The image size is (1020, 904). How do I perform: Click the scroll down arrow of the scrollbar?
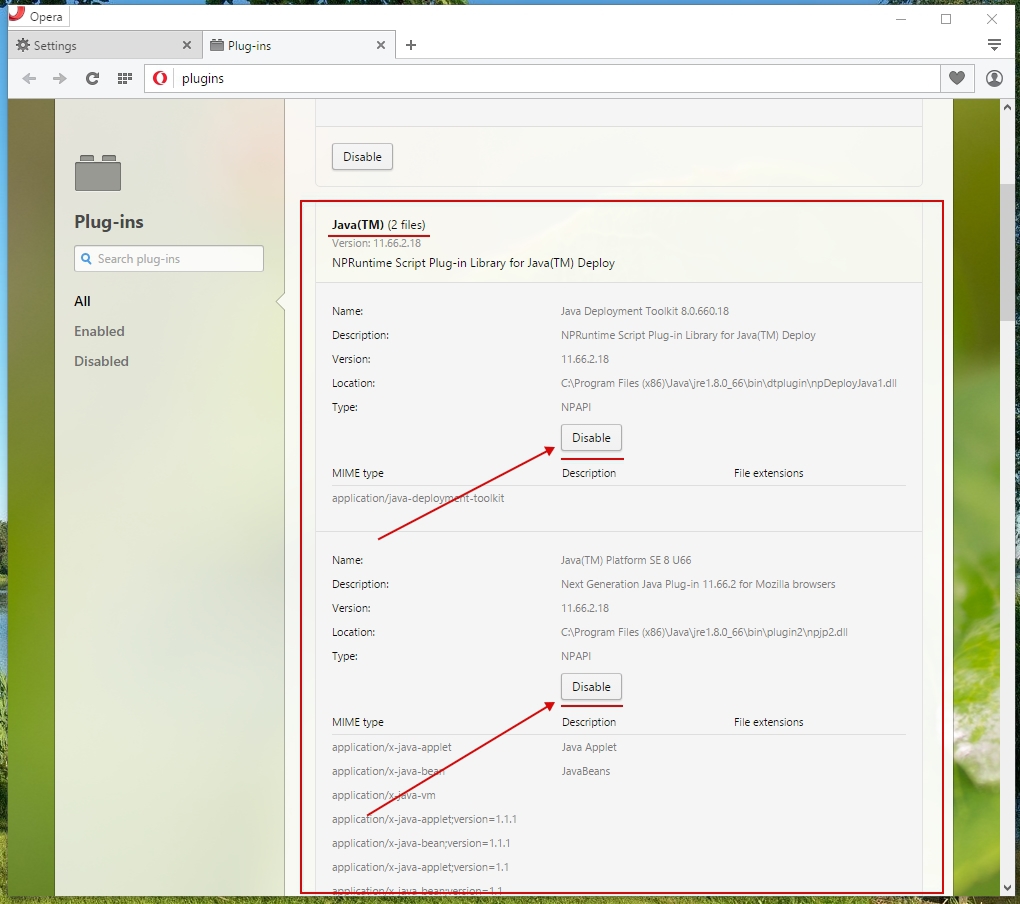coord(1008,887)
